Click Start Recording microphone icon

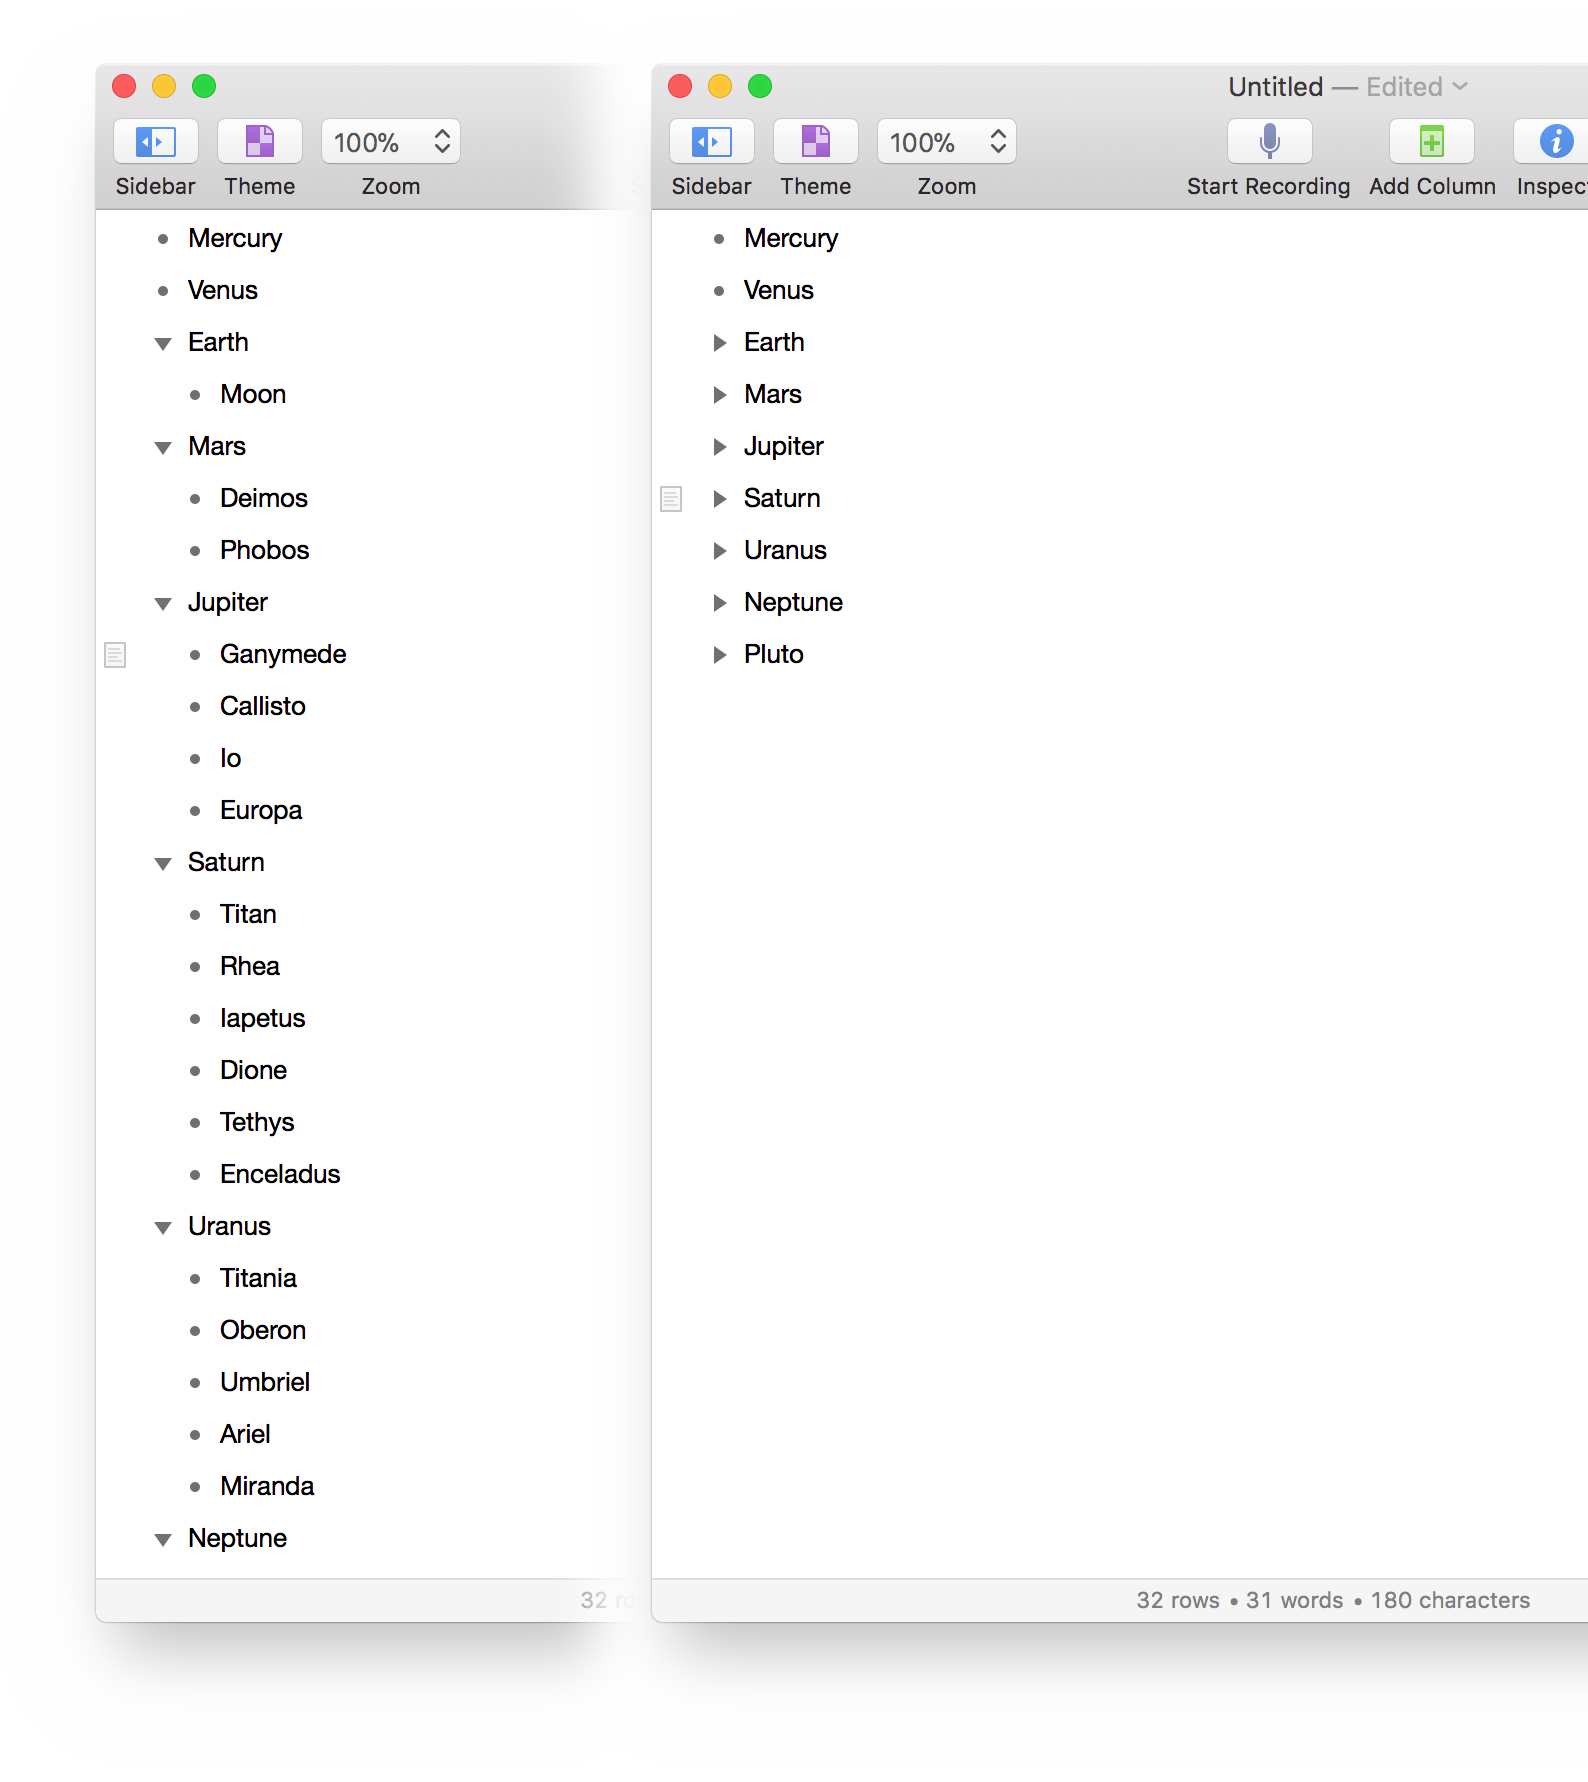[x=1269, y=142]
